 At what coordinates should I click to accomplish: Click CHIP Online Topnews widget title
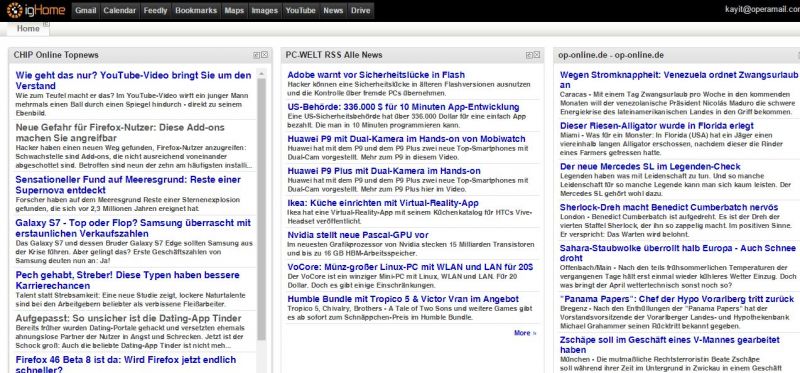tap(56, 55)
